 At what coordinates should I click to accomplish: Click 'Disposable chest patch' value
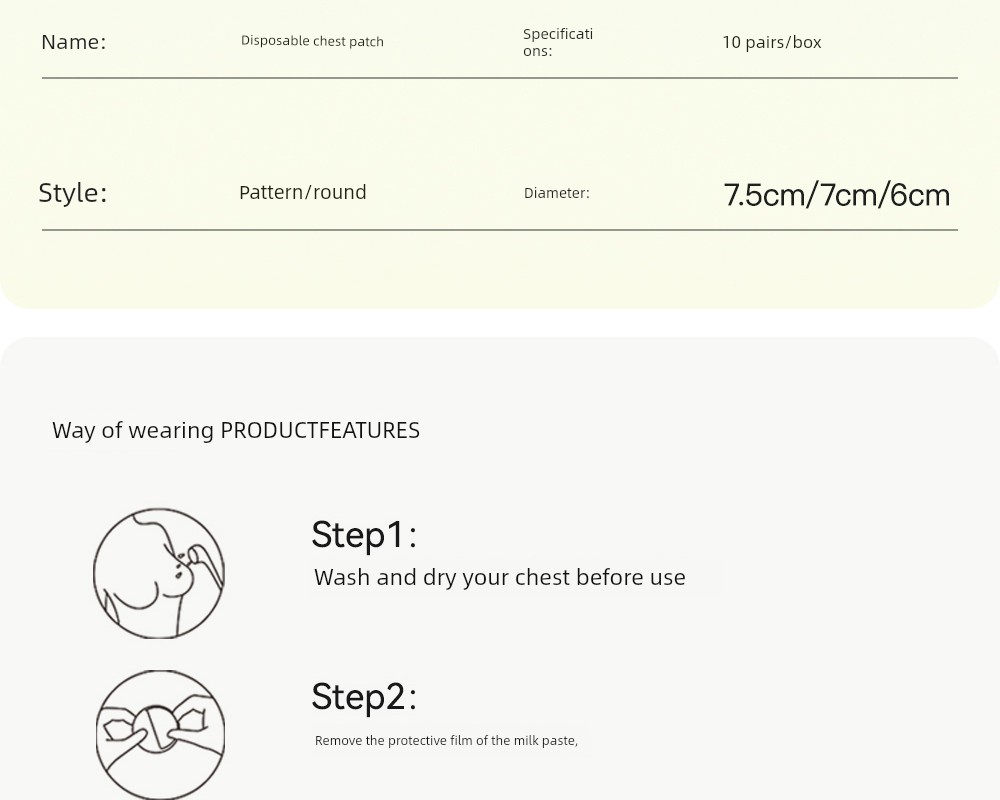312,41
